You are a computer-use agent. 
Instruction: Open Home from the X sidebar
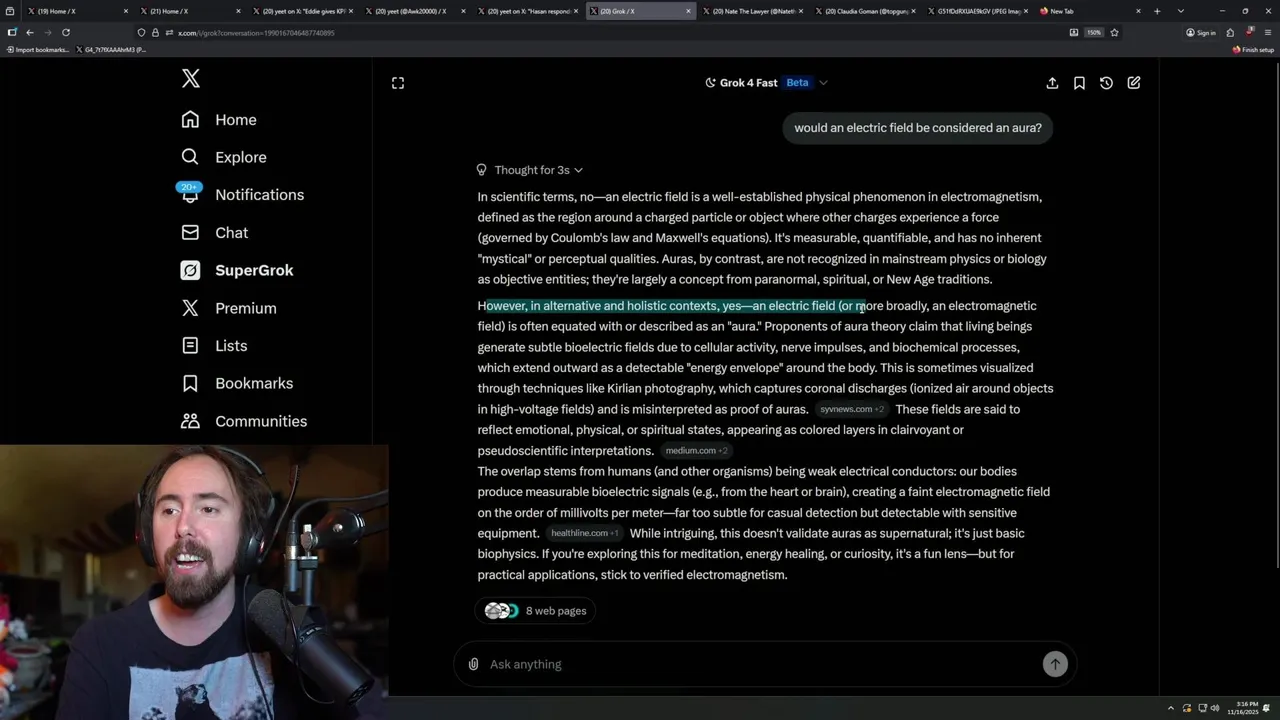click(219, 120)
